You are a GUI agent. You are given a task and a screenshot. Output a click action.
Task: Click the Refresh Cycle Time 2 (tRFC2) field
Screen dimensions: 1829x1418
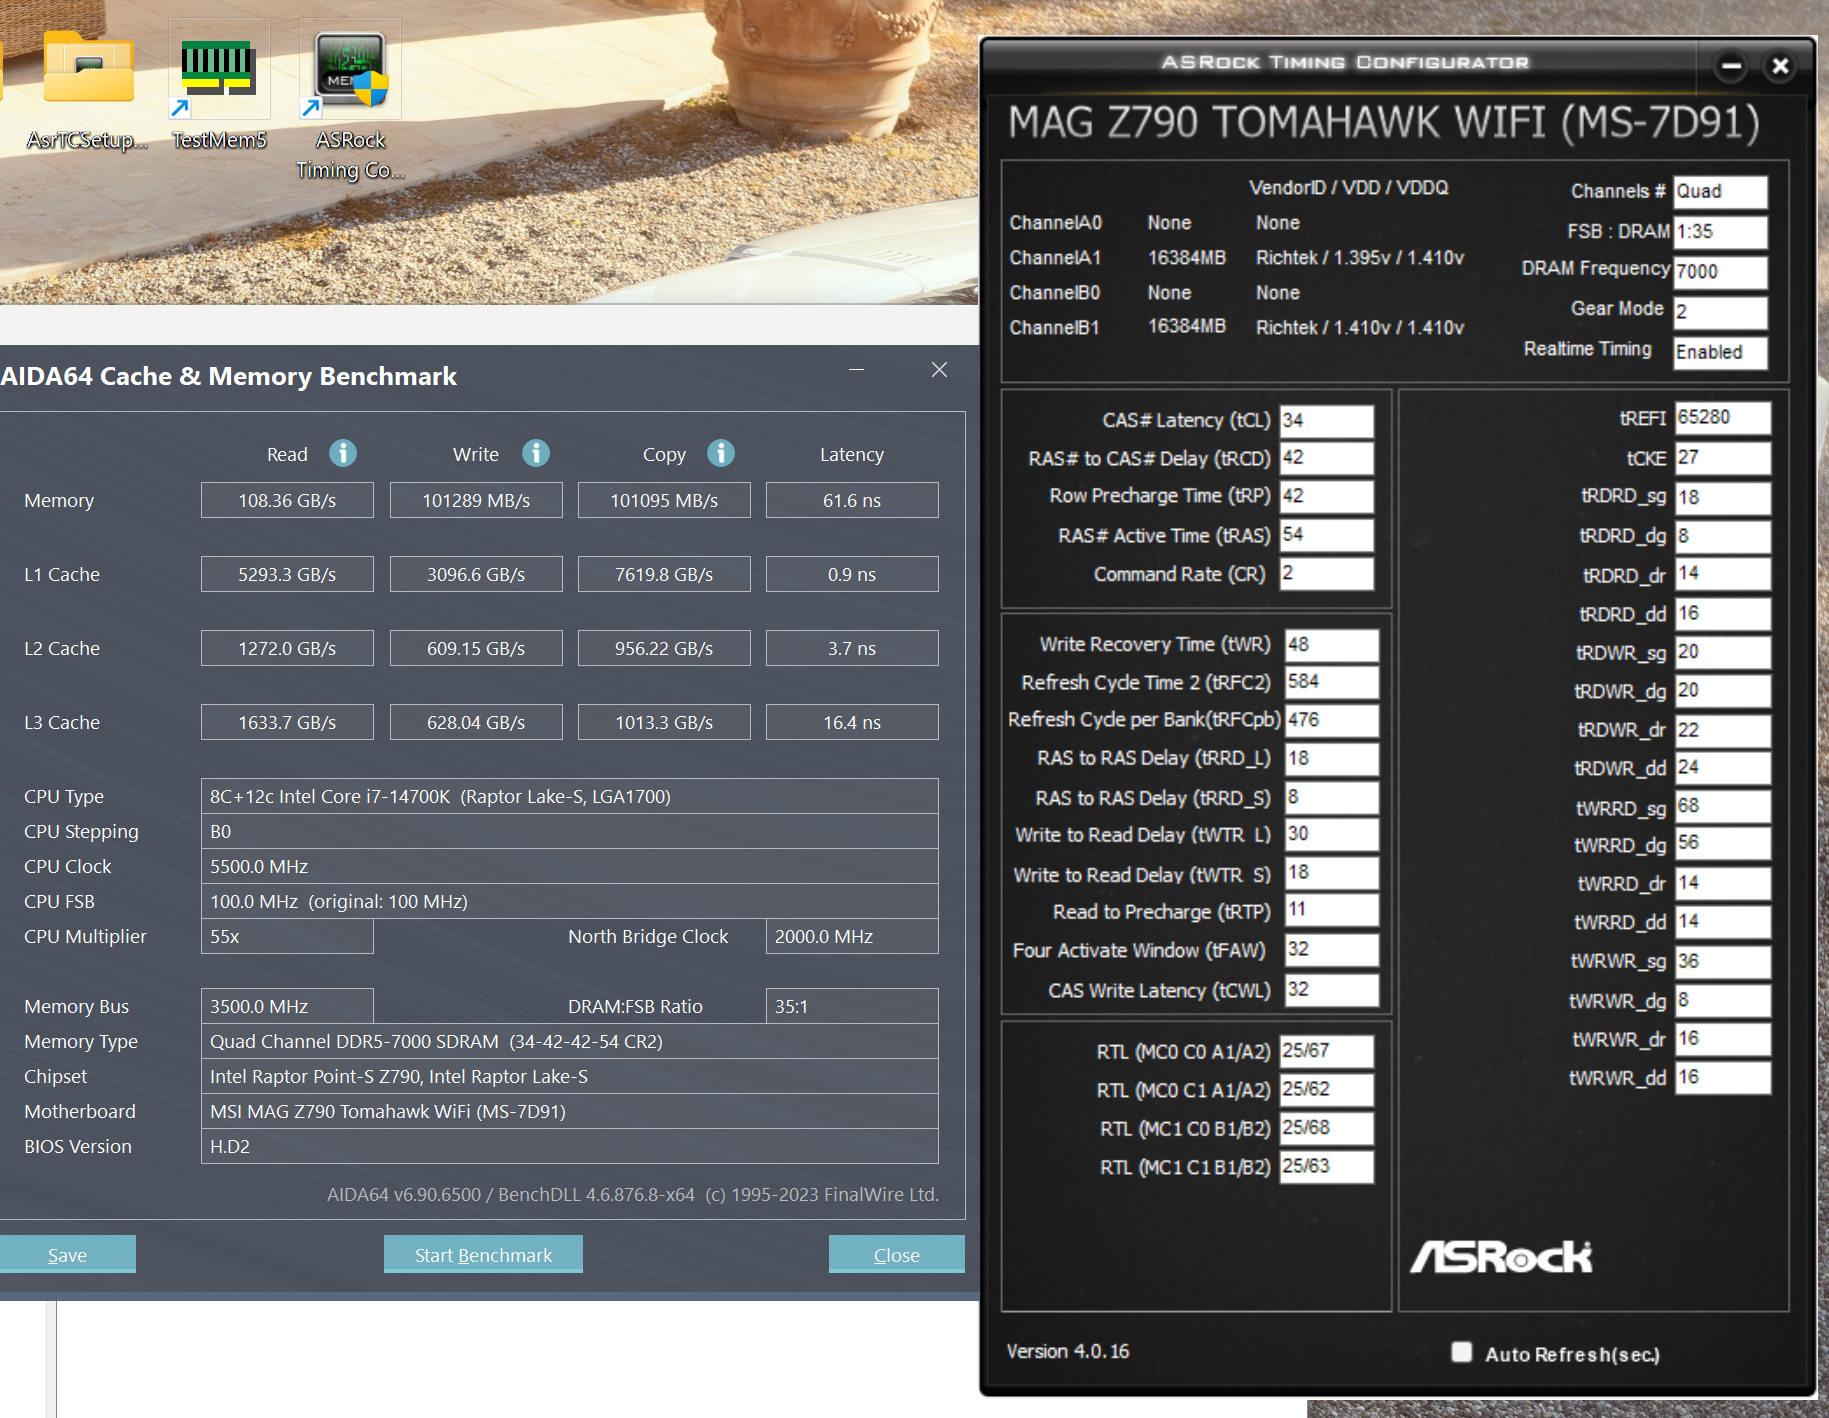[1332, 682]
